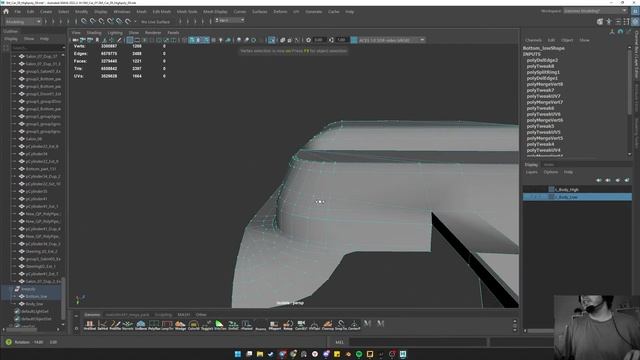Toggle snap to curves in the status line

tap(93, 21)
